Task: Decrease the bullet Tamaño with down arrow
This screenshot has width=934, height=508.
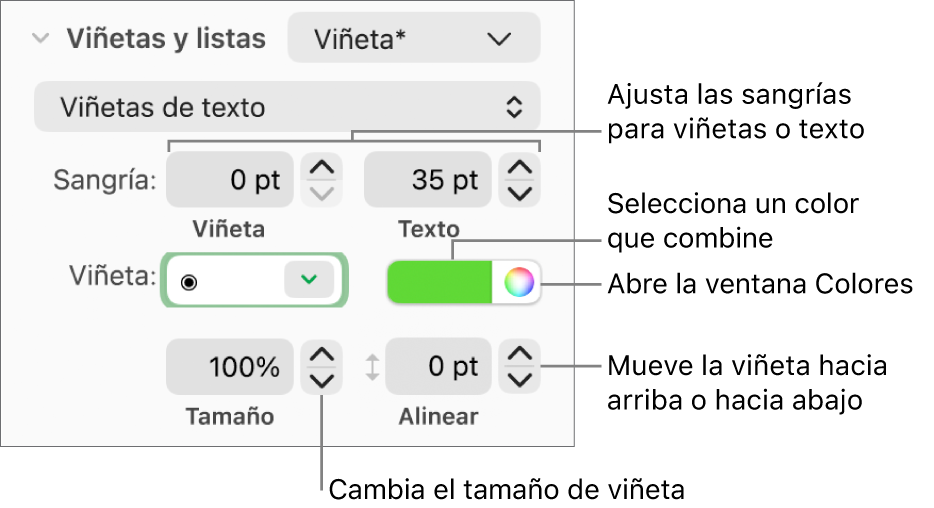Action: click(321, 380)
